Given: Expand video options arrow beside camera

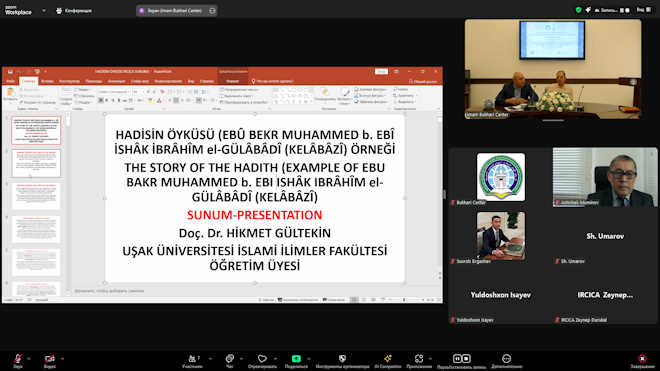Looking at the screenshot, I should pyautogui.click(x=62, y=359).
